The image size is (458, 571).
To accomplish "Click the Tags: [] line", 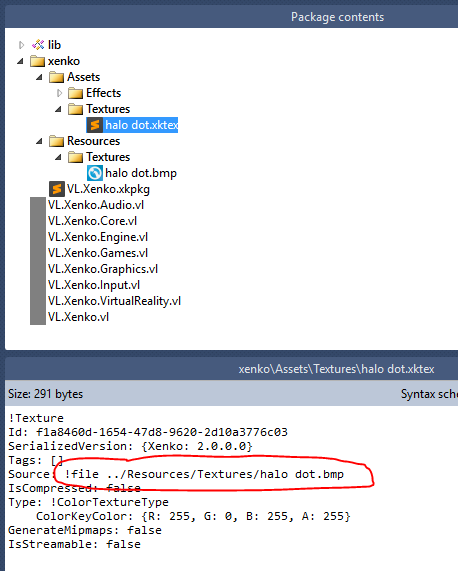I will pos(36,460).
